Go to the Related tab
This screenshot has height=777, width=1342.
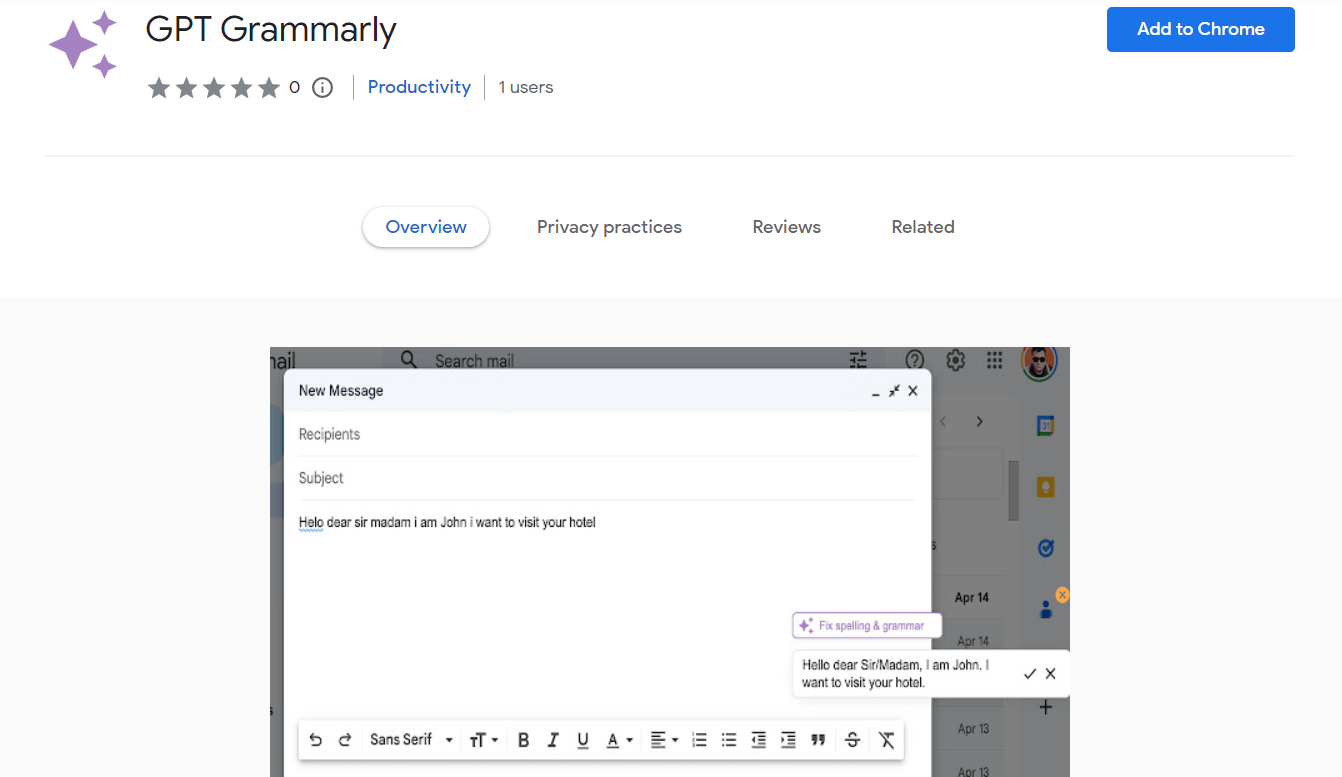tap(923, 227)
